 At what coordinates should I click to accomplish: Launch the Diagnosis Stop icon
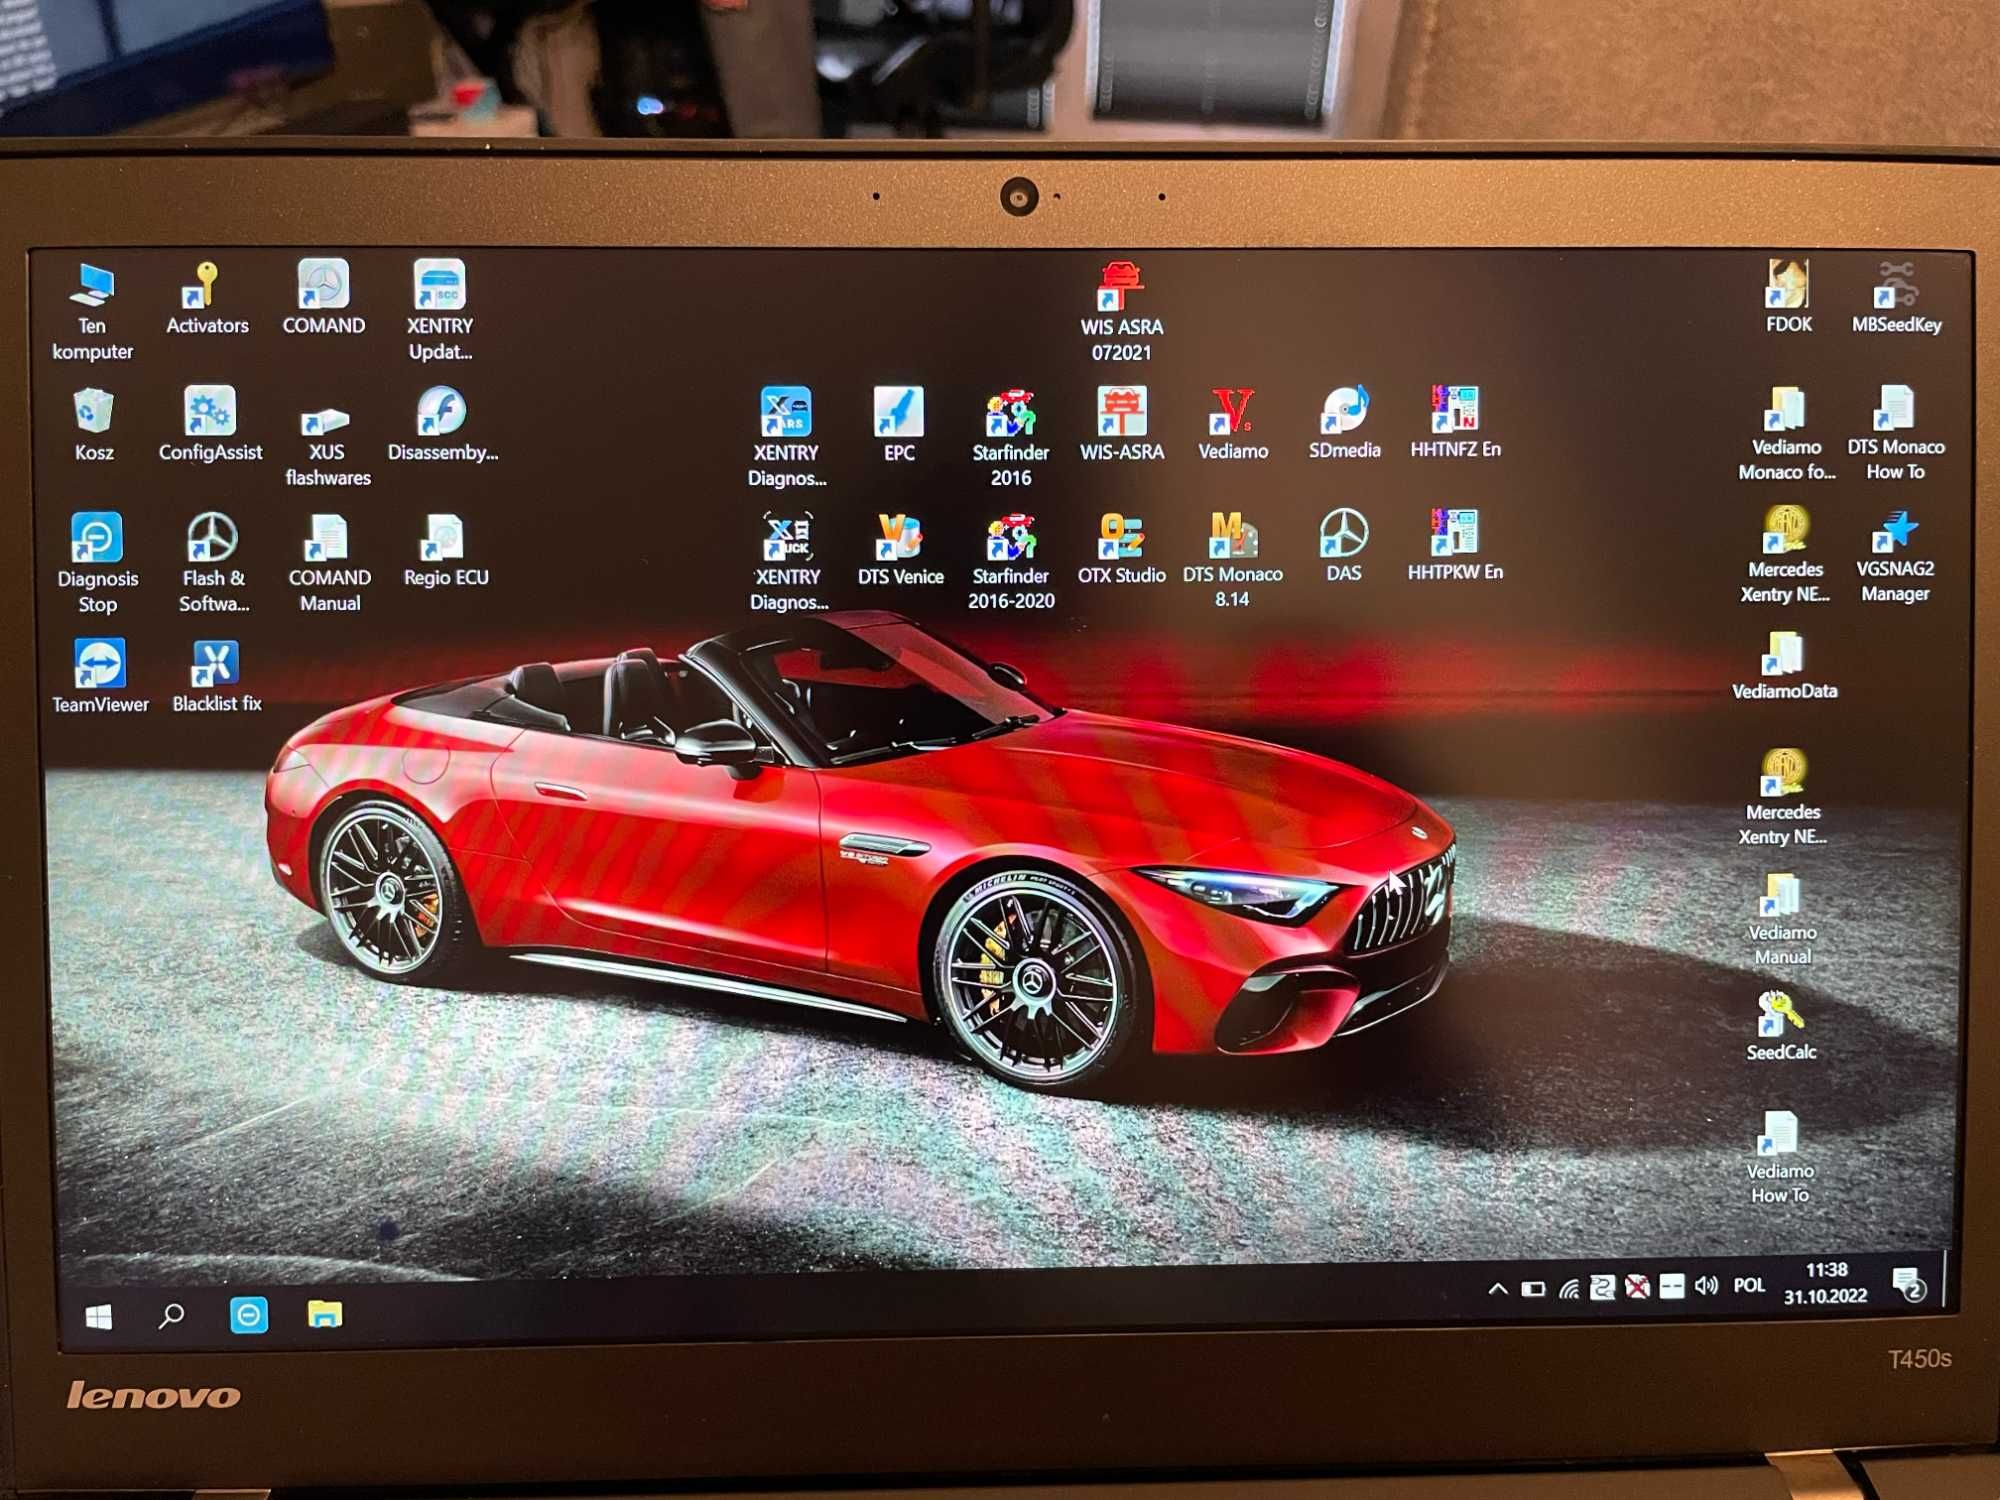pyautogui.click(x=97, y=563)
